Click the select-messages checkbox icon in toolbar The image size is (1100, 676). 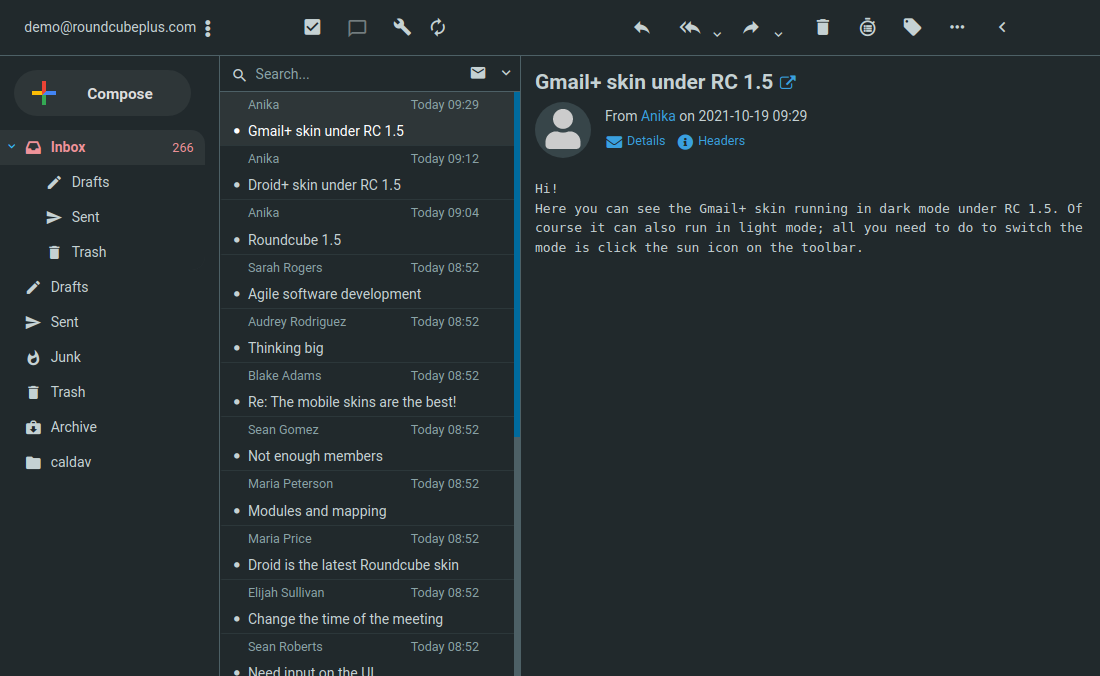pos(312,27)
